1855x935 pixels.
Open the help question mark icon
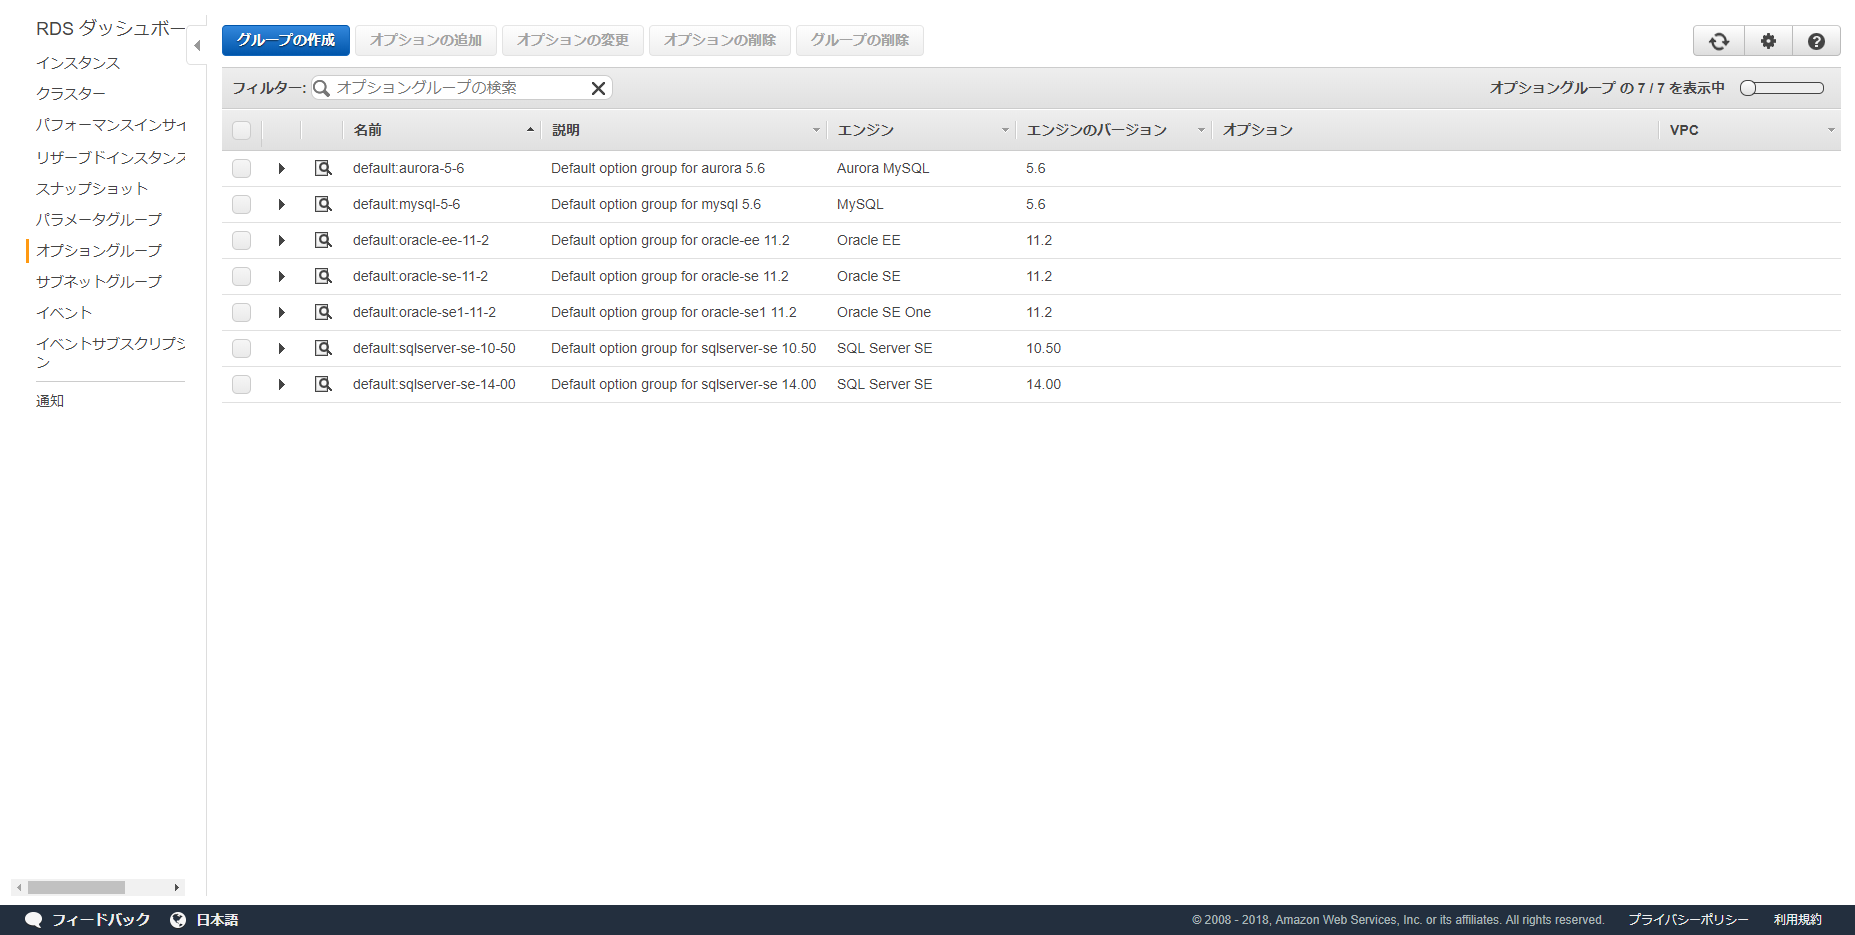click(x=1816, y=41)
